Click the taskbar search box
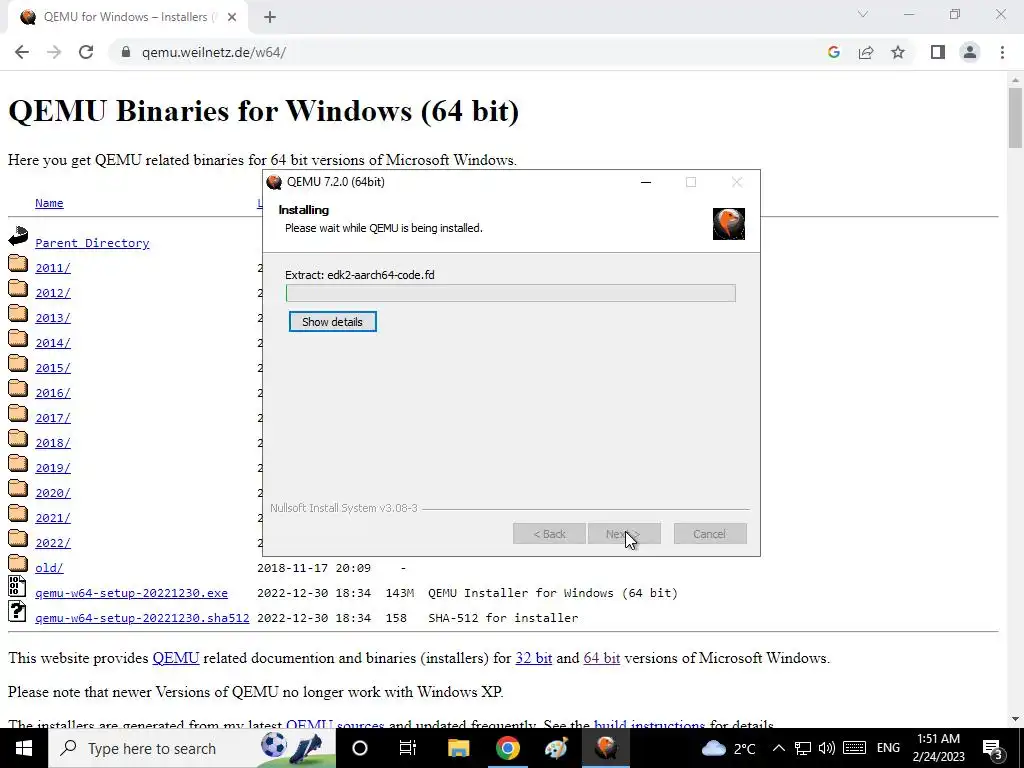 coord(191,748)
